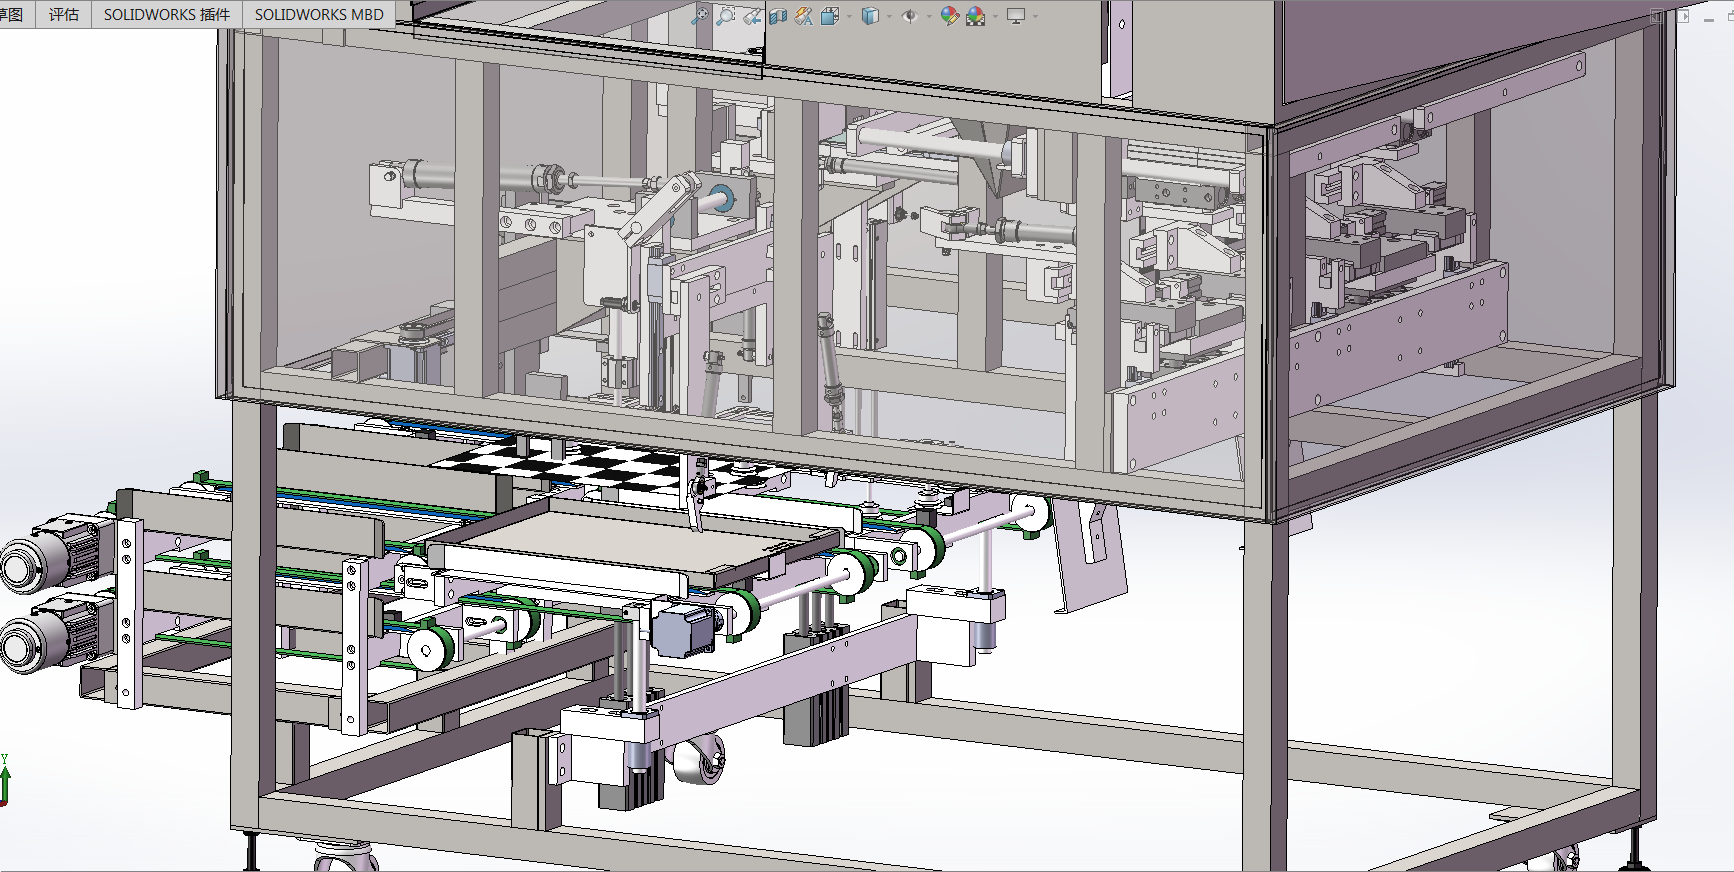Image resolution: width=1734 pixels, height=872 pixels.
Task: Open the Dynamic Annotation Views icon
Action: (803, 16)
